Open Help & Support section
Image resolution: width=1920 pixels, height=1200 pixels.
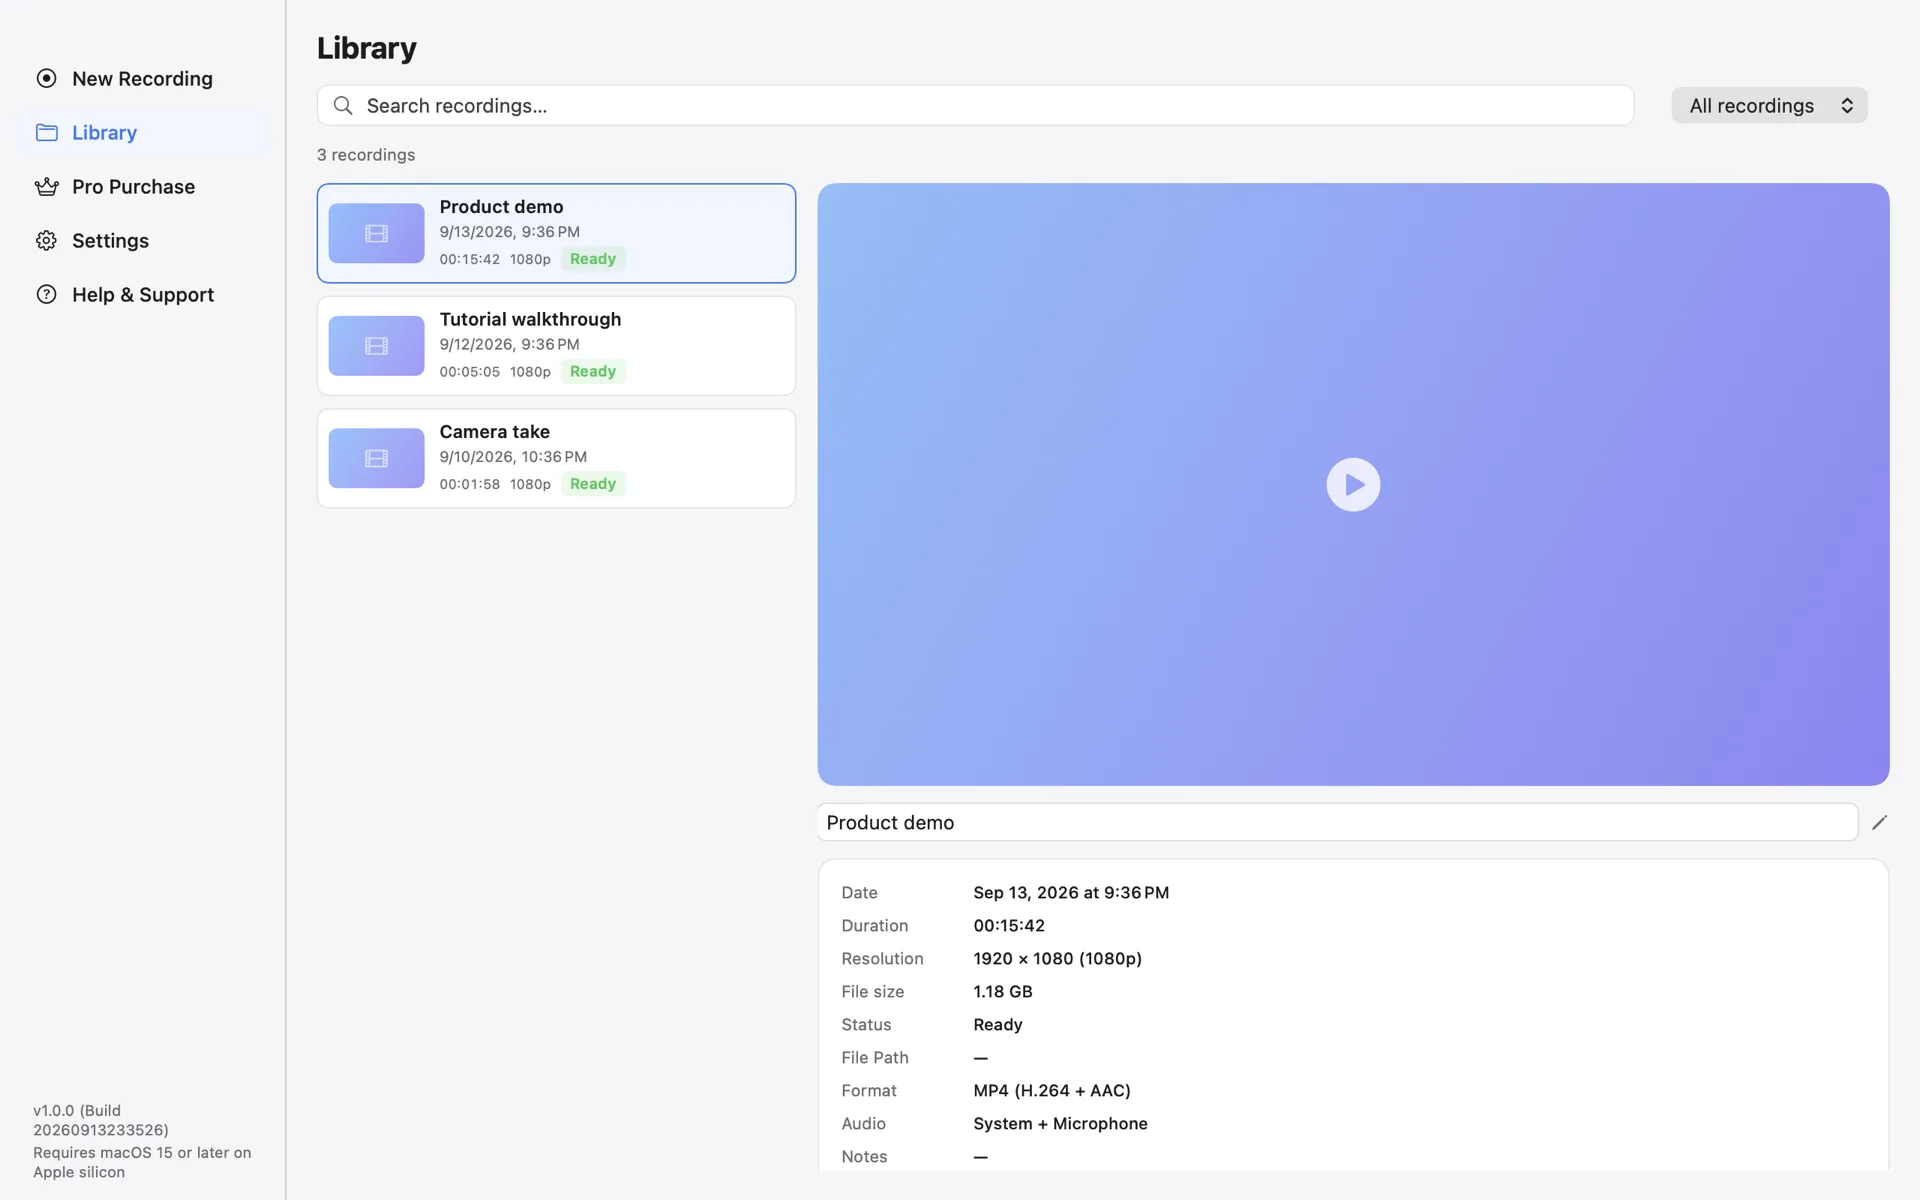(x=142, y=294)
